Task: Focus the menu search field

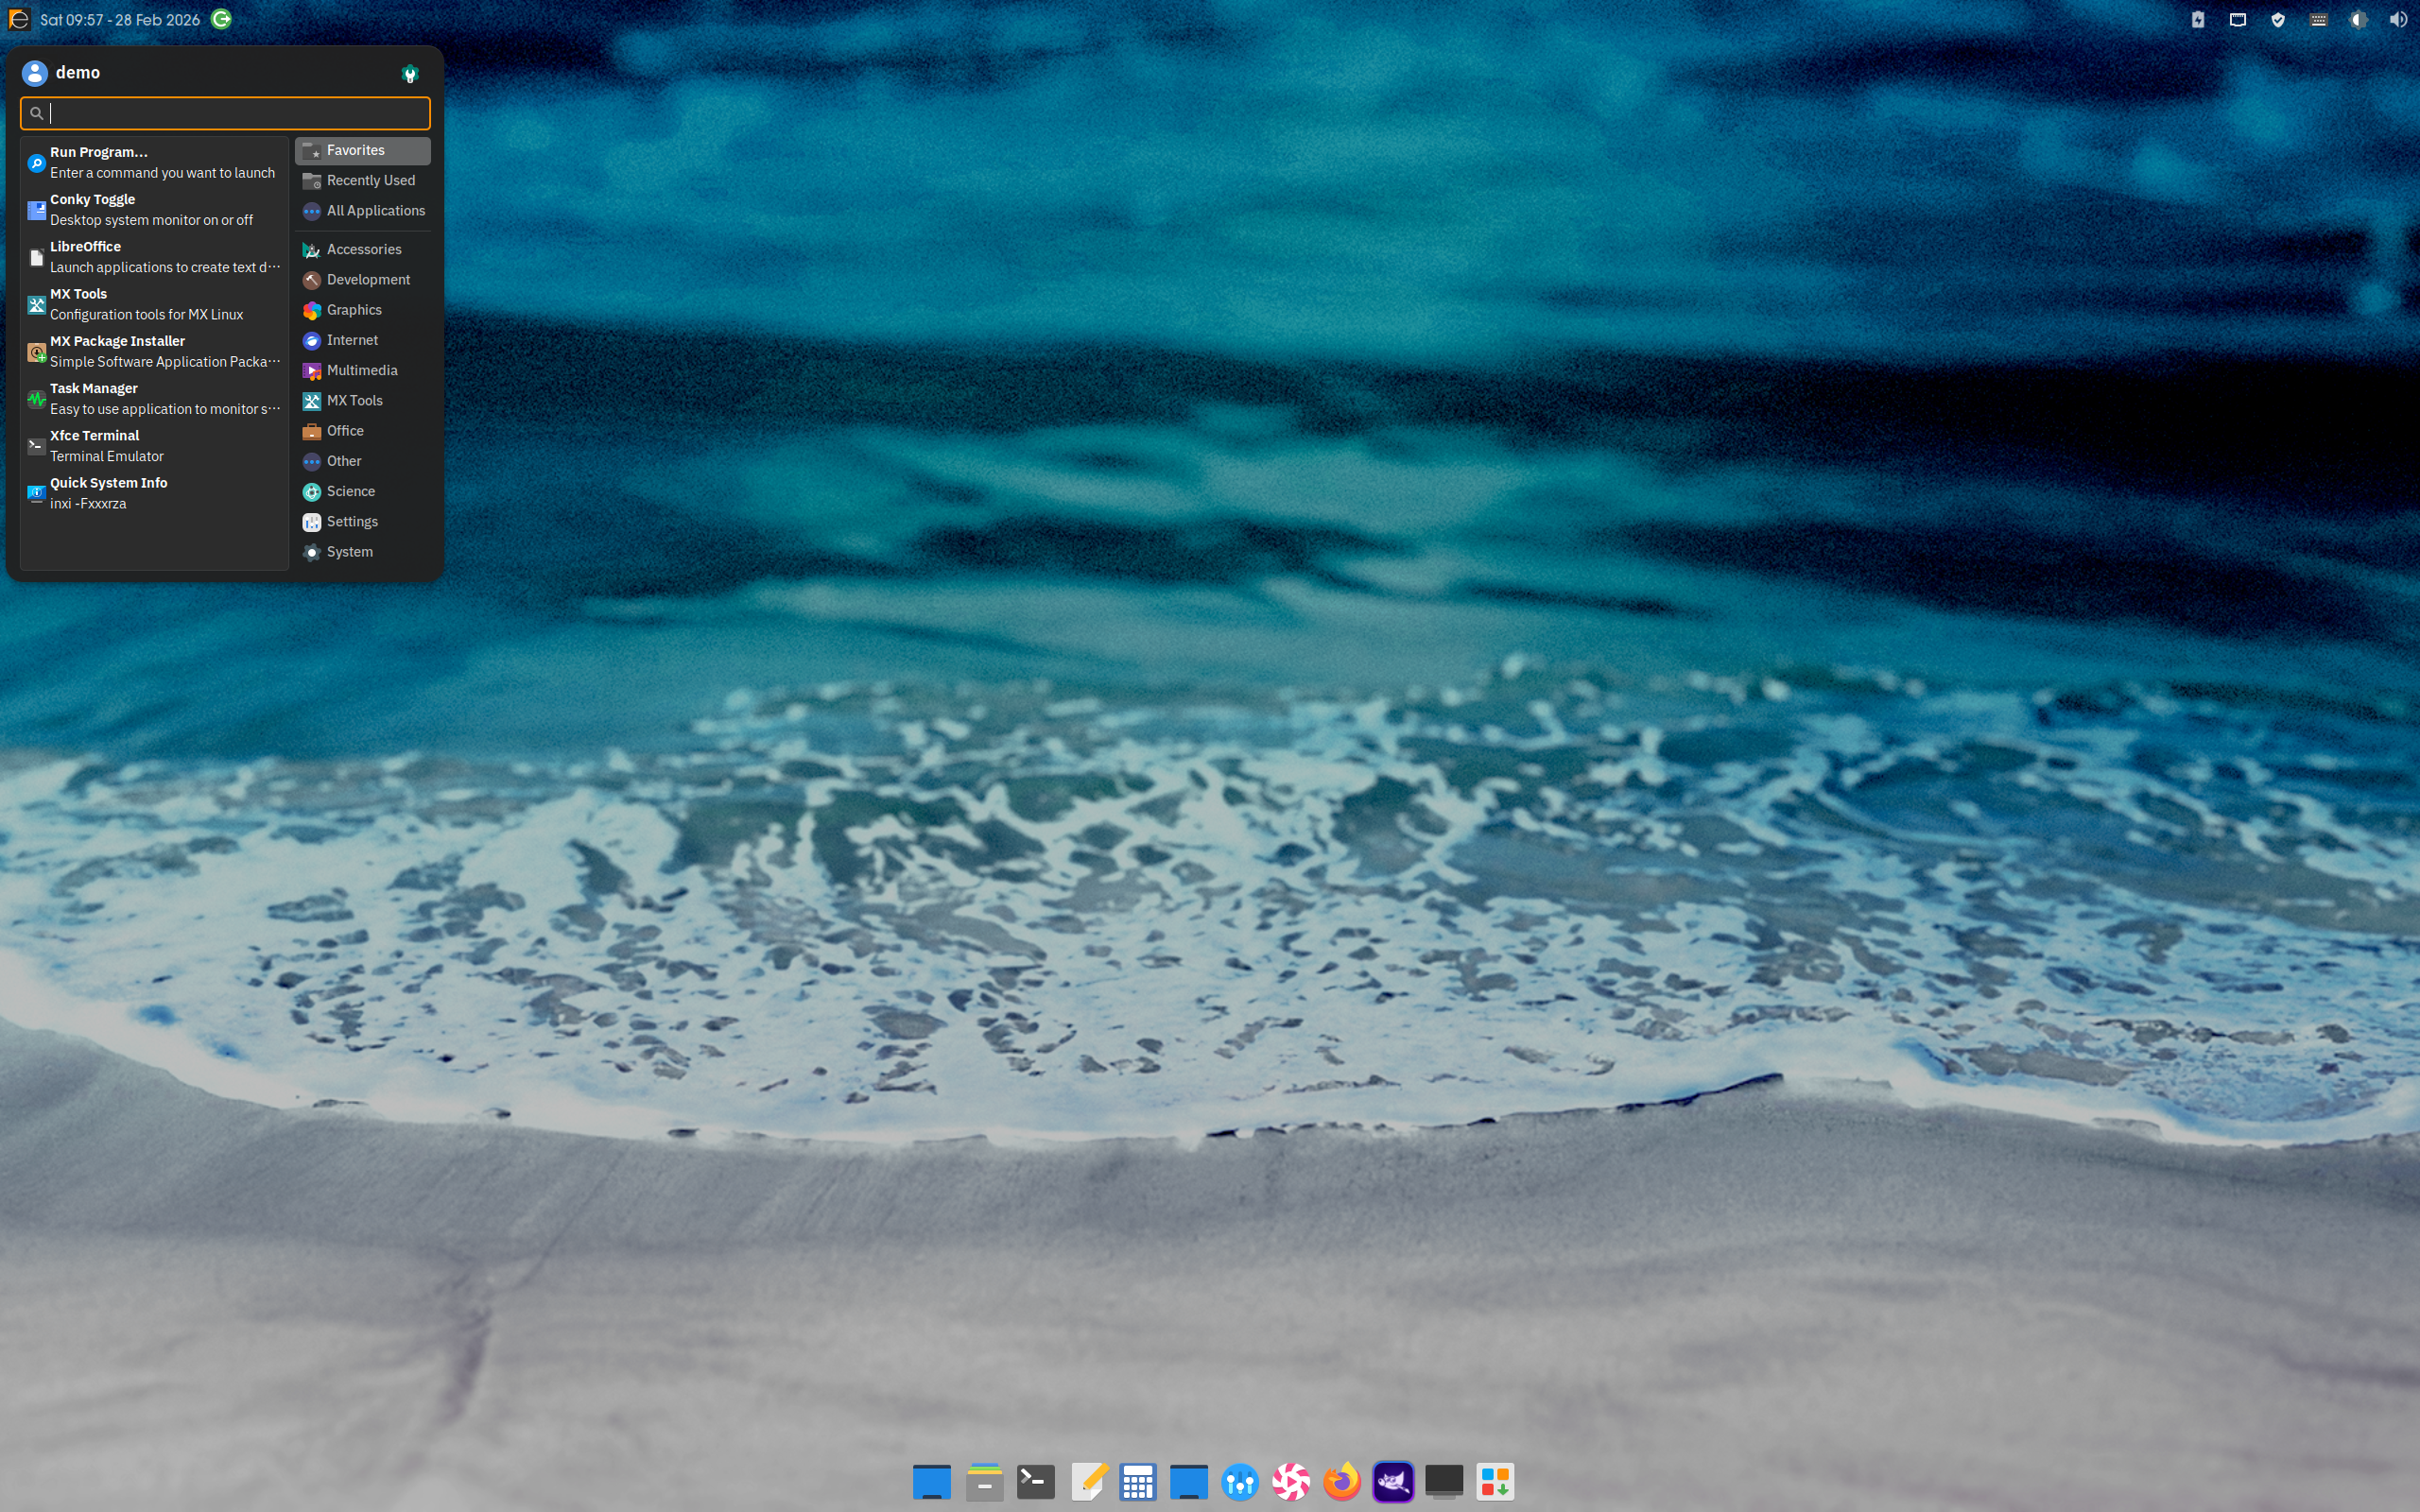Action: [225, 113]
